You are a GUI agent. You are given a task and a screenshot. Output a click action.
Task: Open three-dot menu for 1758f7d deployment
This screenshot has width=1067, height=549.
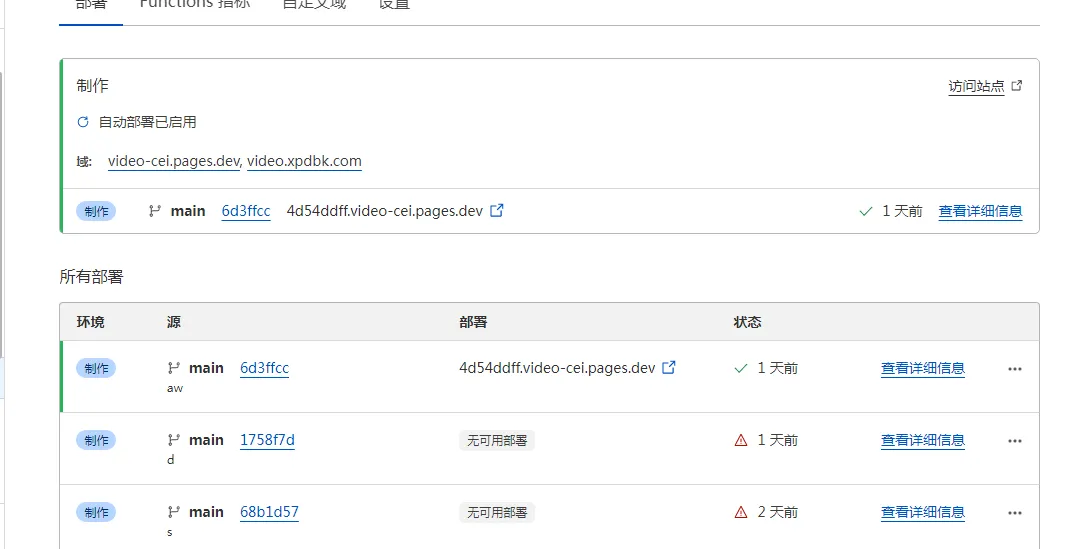pos(1015,441)
